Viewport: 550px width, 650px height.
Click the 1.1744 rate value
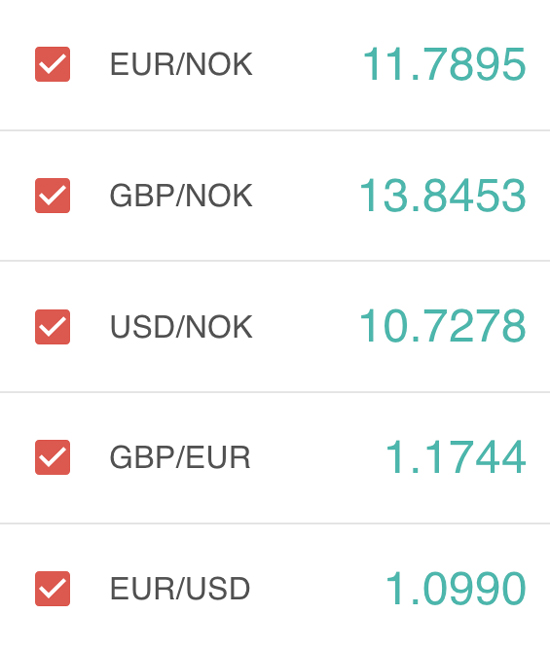456,457
